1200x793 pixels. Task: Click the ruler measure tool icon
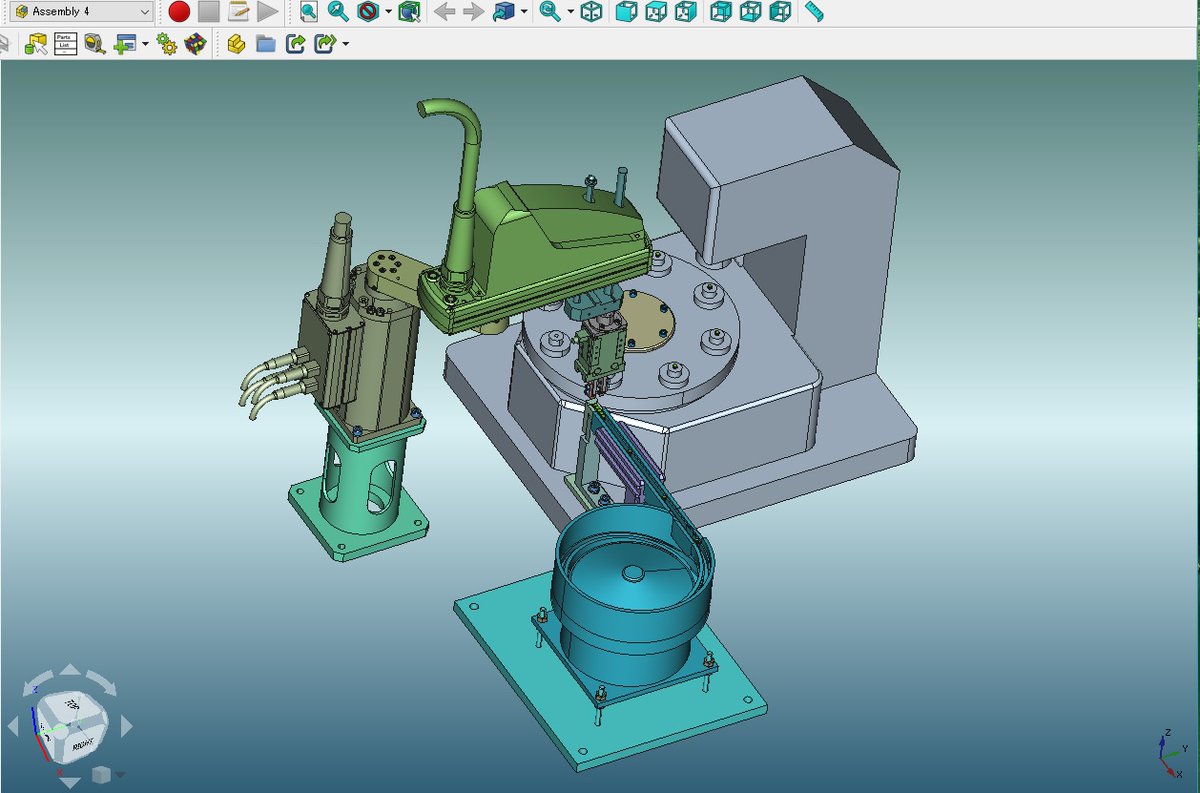click(813, 12)
